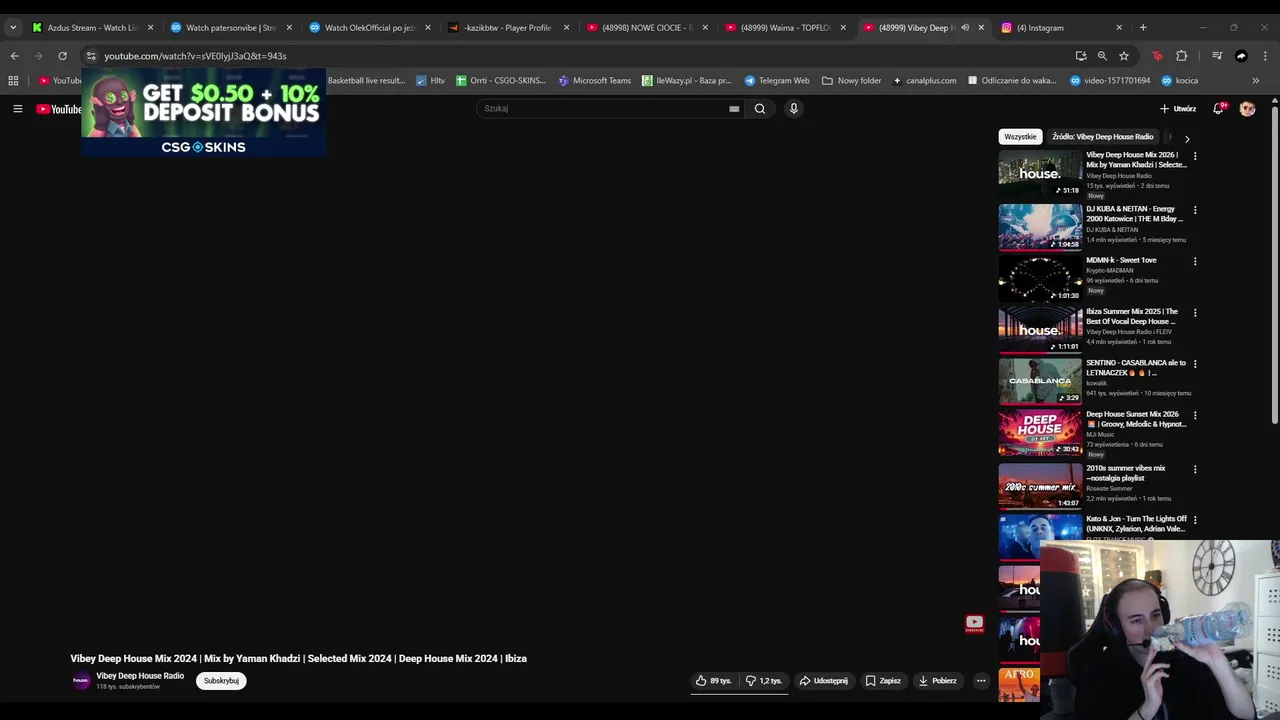The height and width of the screenshot is (720, 1280).
Task: Open new browser tab
Action: [x=1143, y=28]
